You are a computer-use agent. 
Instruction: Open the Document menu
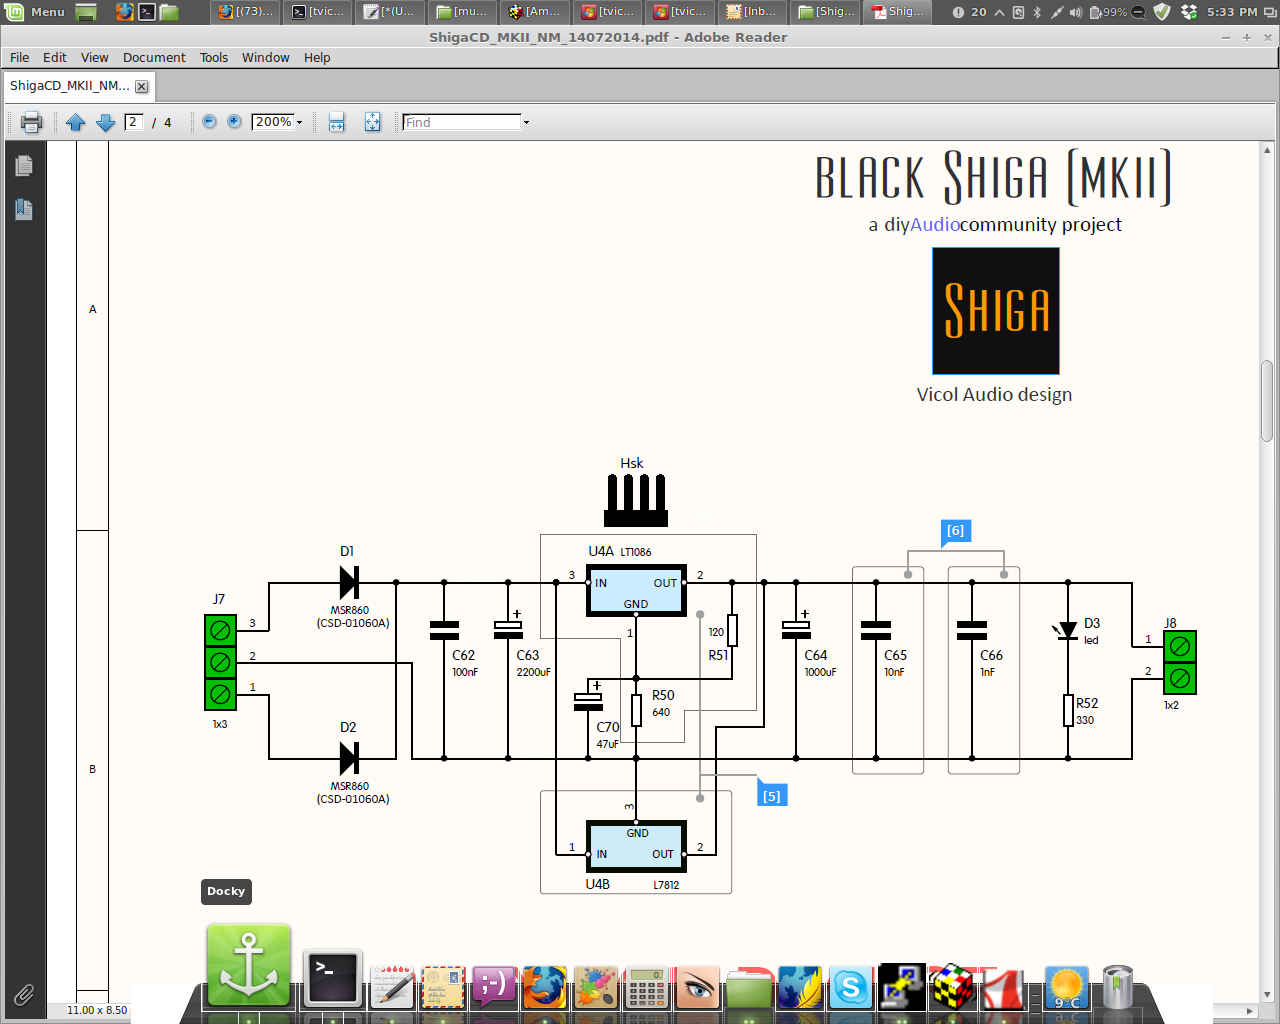154,57
